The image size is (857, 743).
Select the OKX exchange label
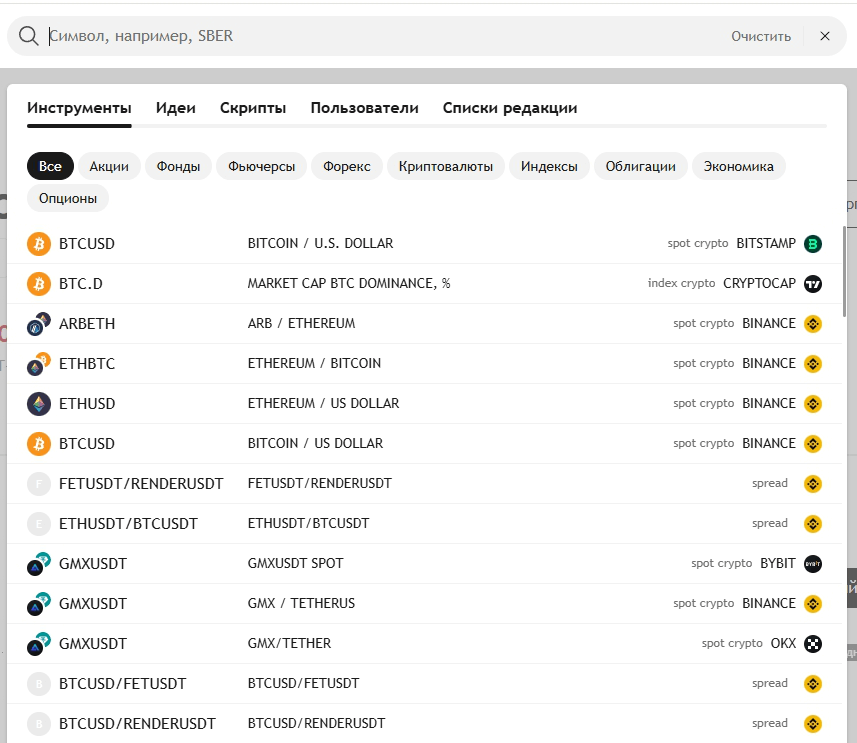point(783,643)
